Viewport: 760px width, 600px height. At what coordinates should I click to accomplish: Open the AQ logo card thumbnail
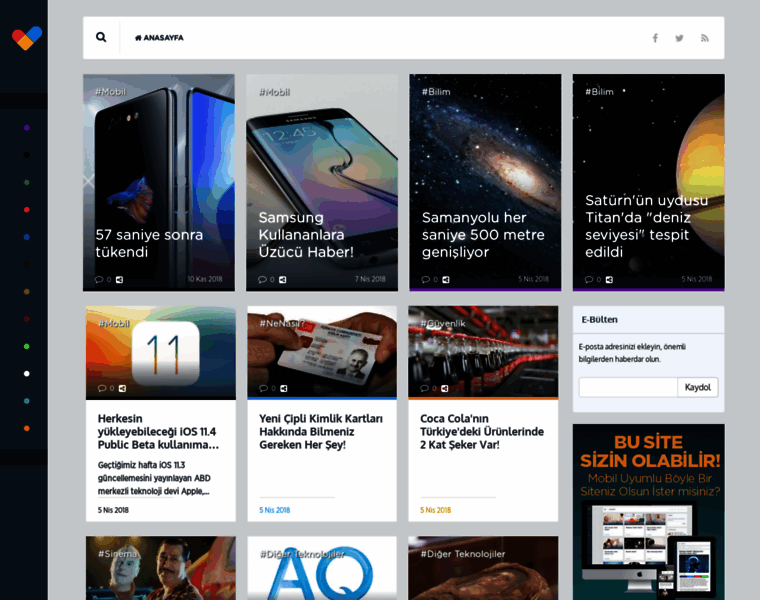pyautogui.click(x=322, y=568)
